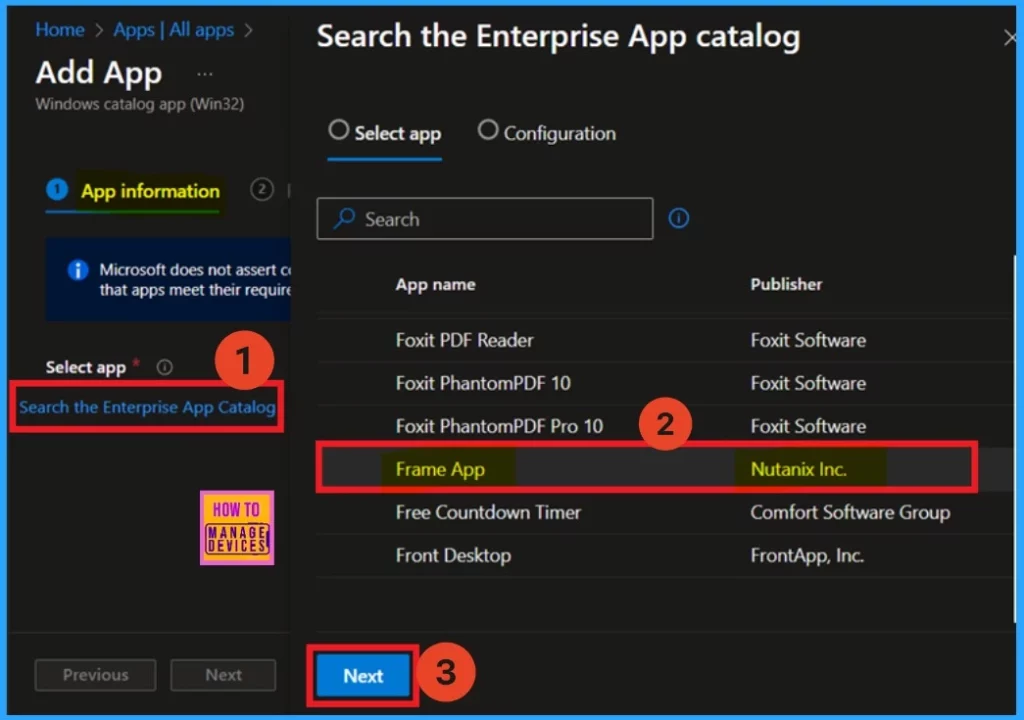The image size is (1024, 720).
Task: Click the greyed Next button beside Previous
Action: pos(223,675)
